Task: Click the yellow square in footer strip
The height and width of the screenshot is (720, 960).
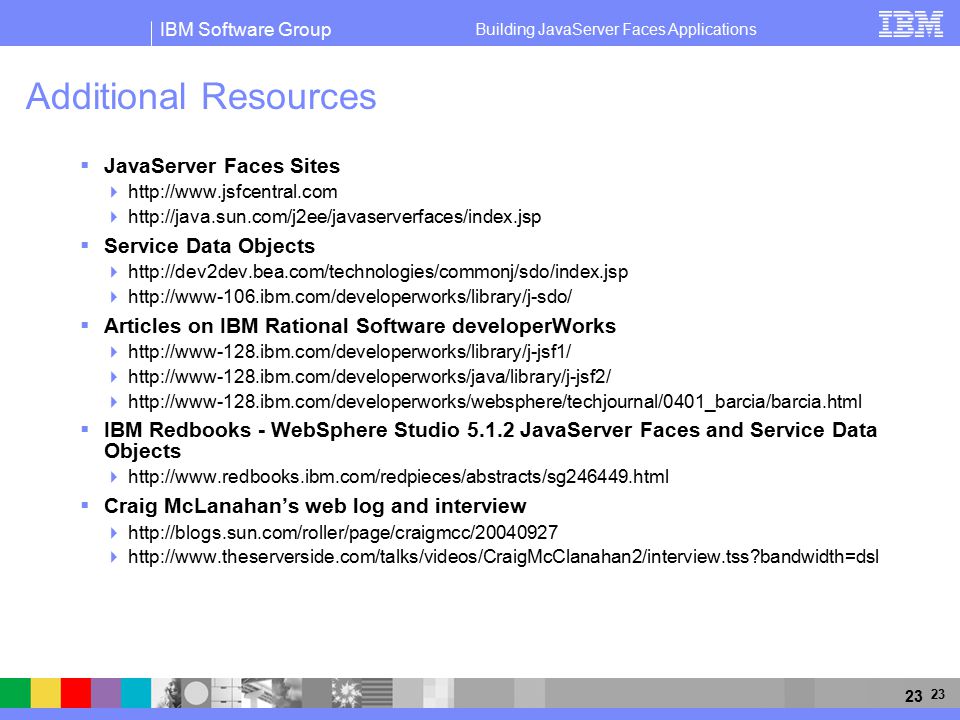Action: click(46, 693)
